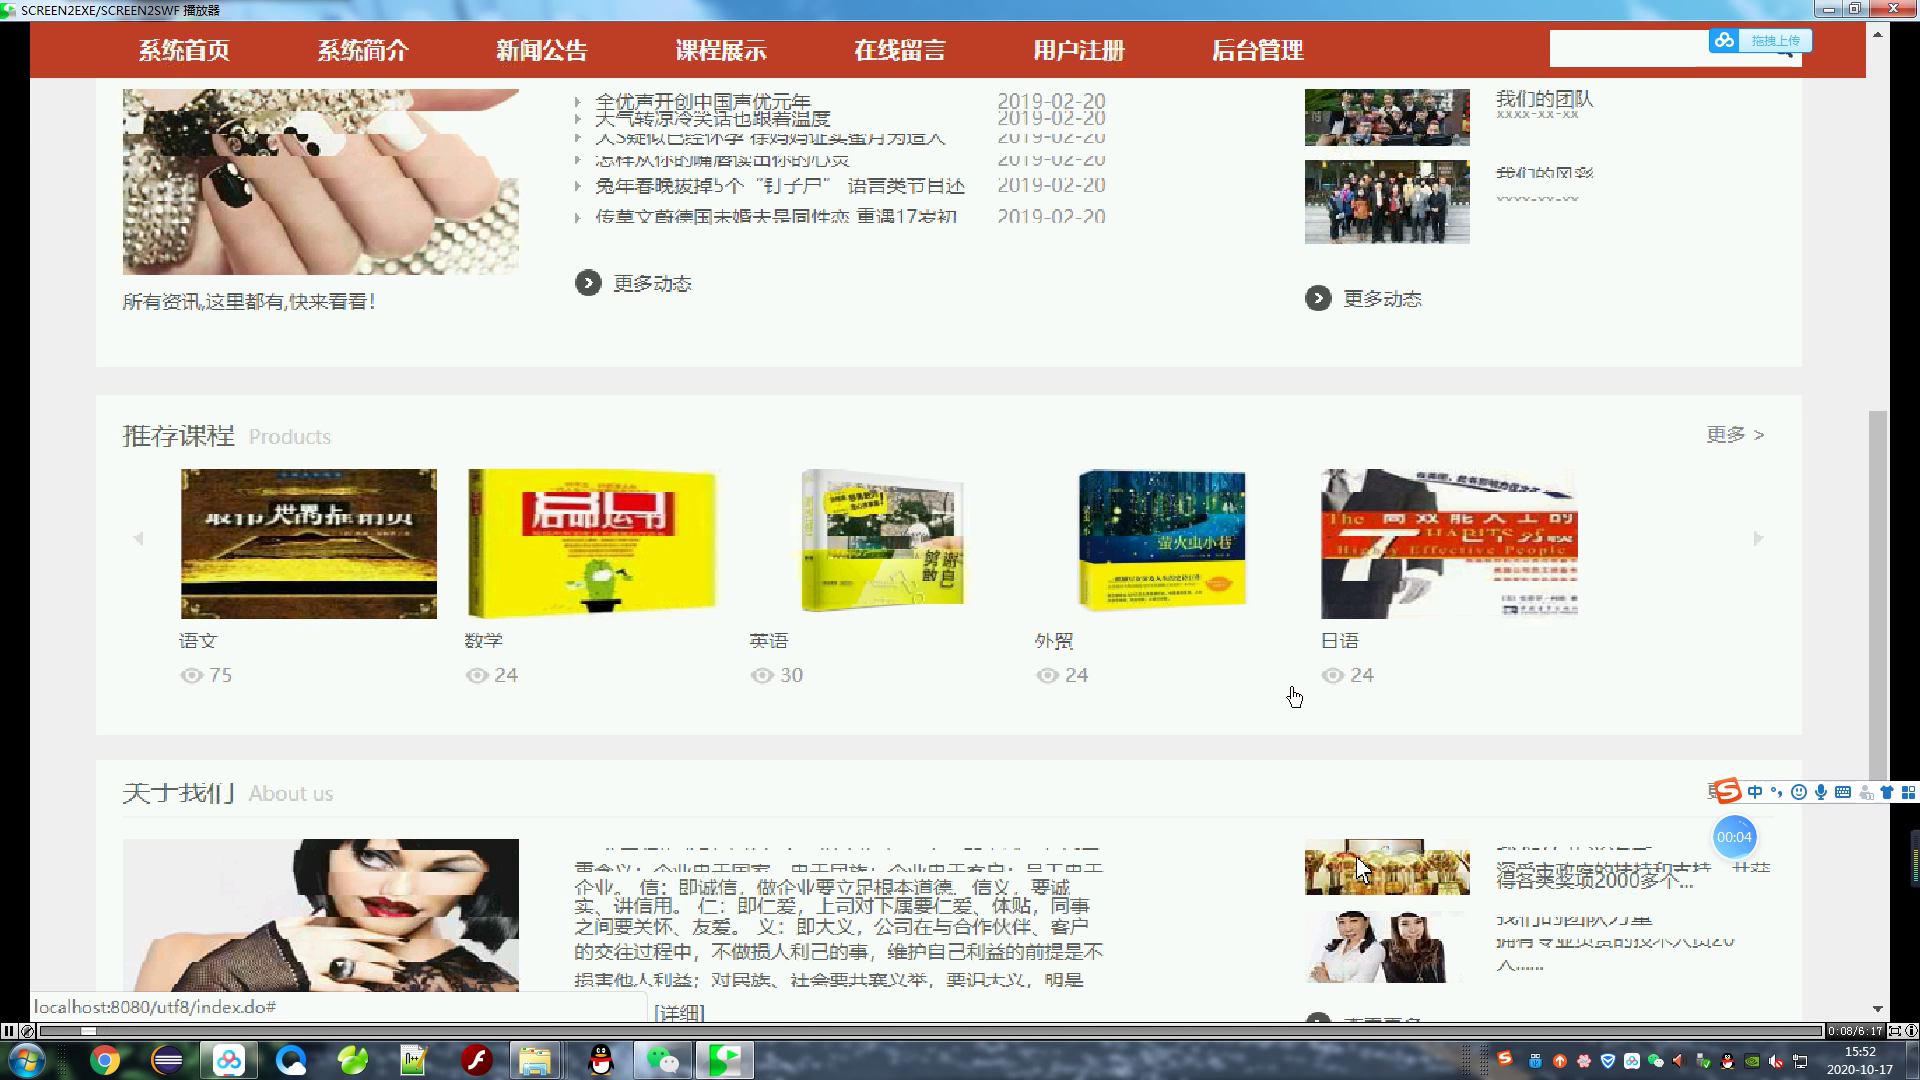Open the 英语 course book cover
This screenshot has height=1080, width=1920.
pos(882,541)
